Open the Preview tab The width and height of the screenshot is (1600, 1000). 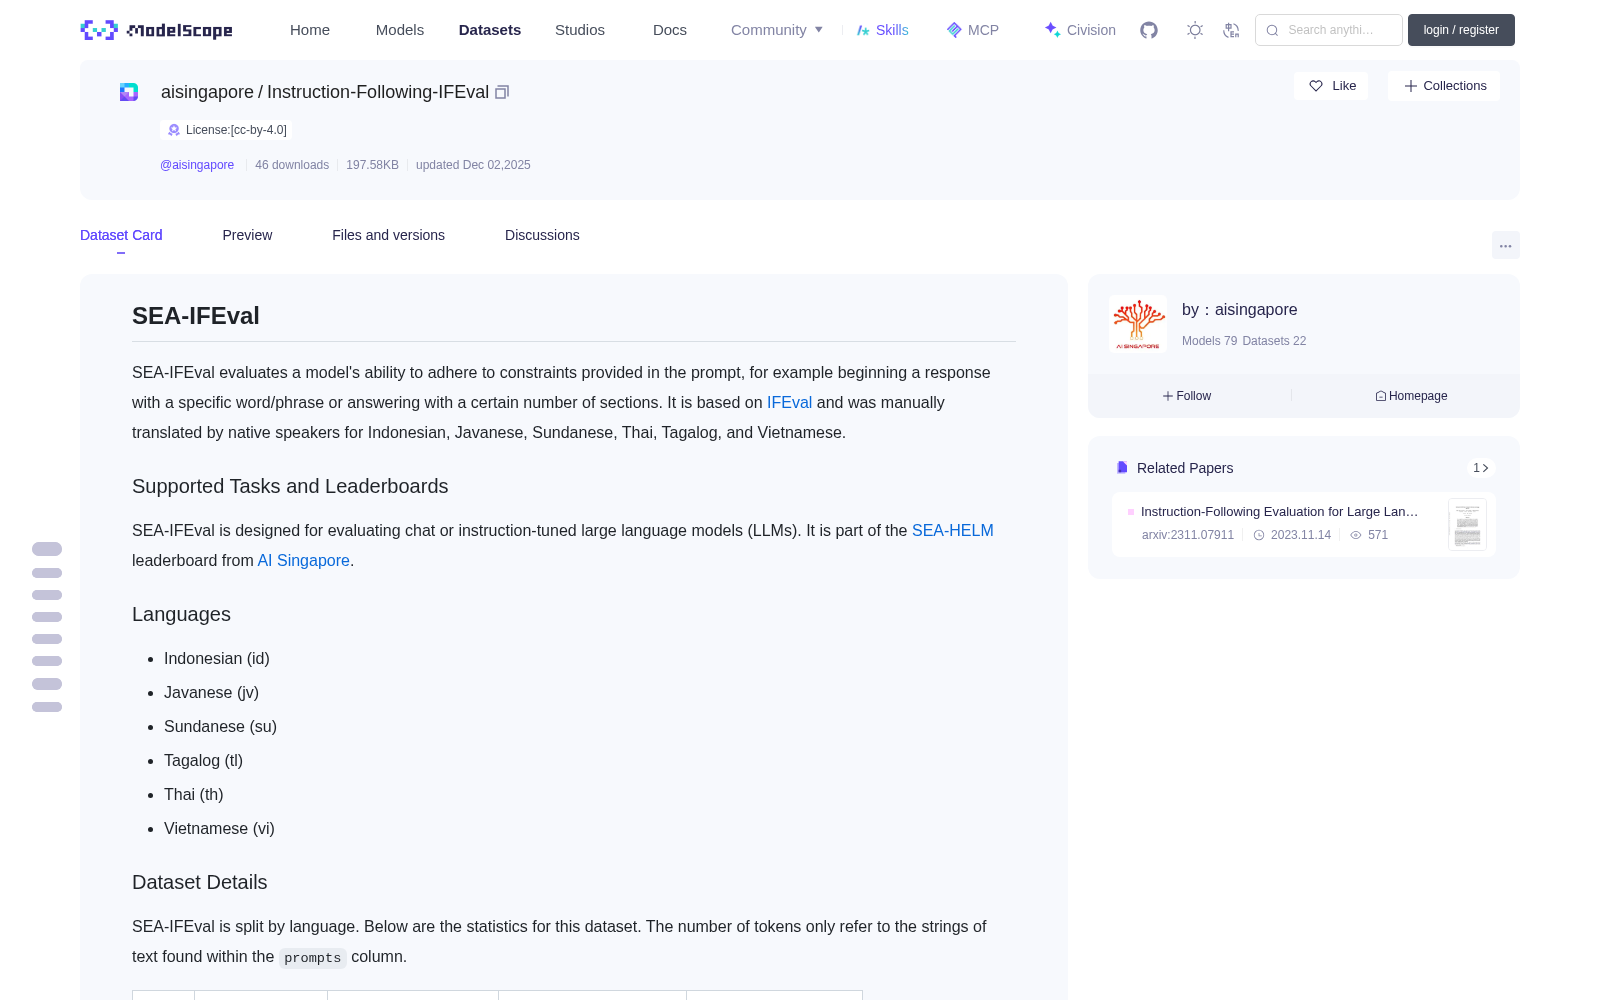click(247, 235)
